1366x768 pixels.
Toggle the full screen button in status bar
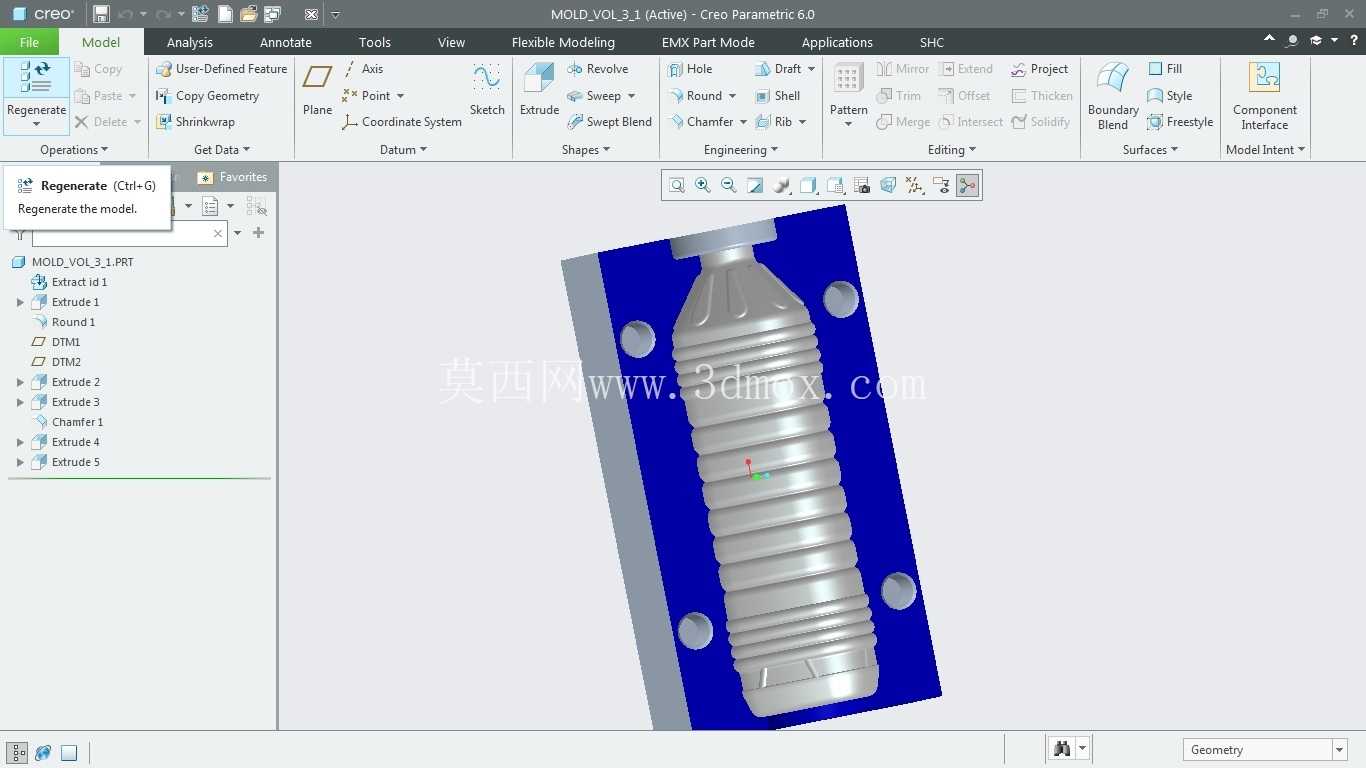point(69,752)
